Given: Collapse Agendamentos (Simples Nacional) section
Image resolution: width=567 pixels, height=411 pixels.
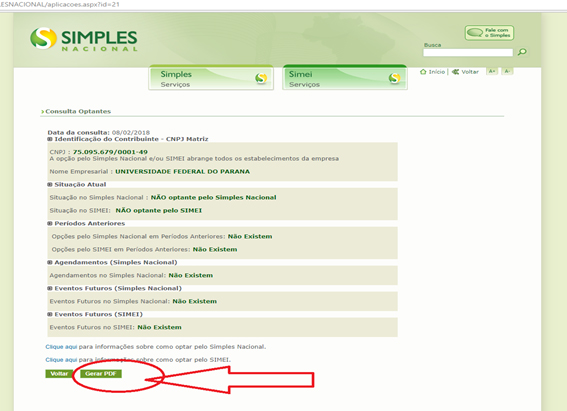Looking at the screenshot, I should 50,262.
